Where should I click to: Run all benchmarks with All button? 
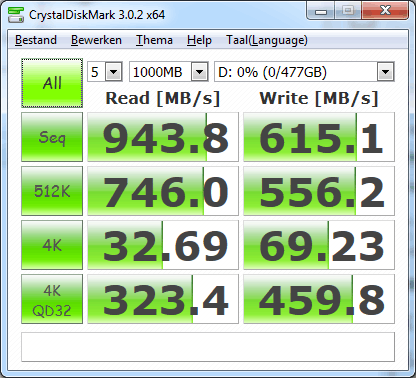coord(52,83)
